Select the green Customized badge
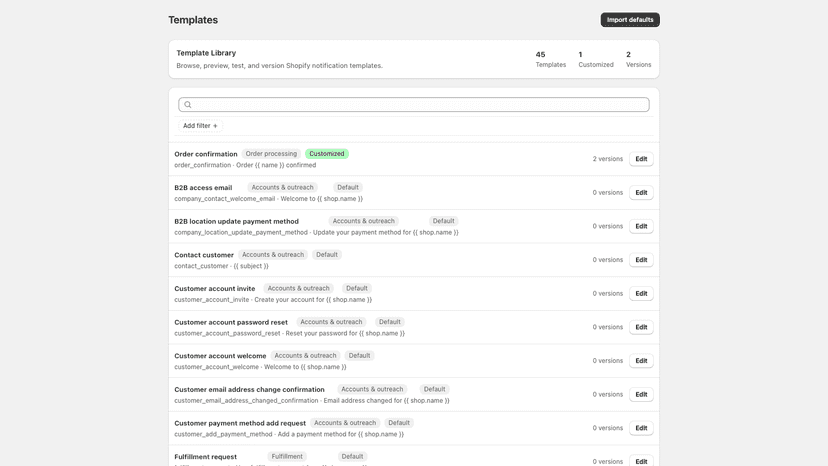This screenshot has height=466, width=828. click(x=327, y=154)
